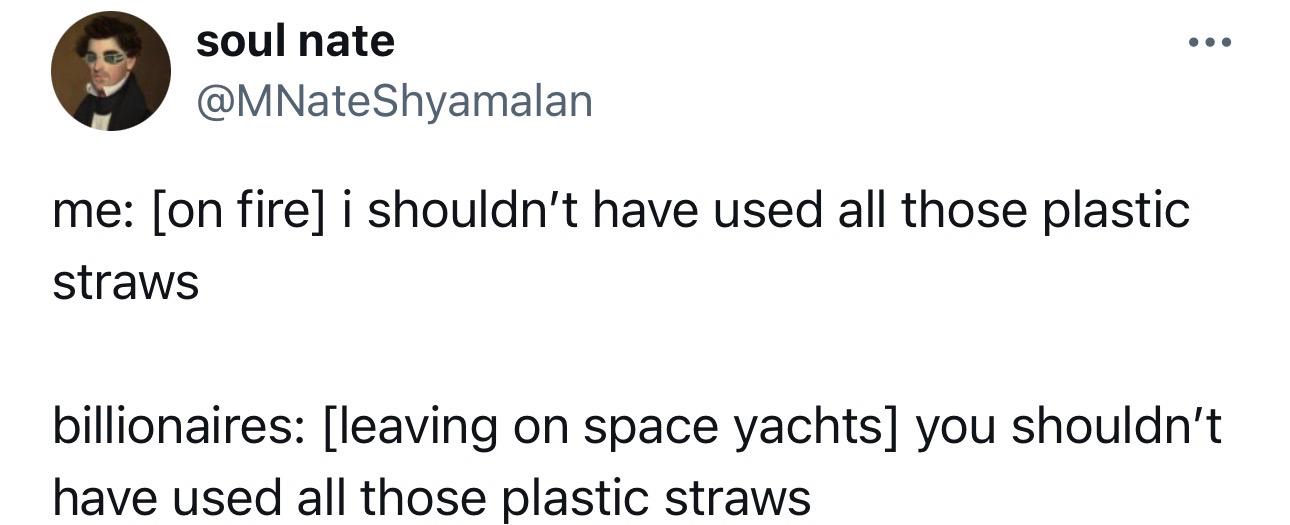Open the soul nate display name link
Image resolution: width=1290 pixels, height=525 pixels.
click(295, 42)
